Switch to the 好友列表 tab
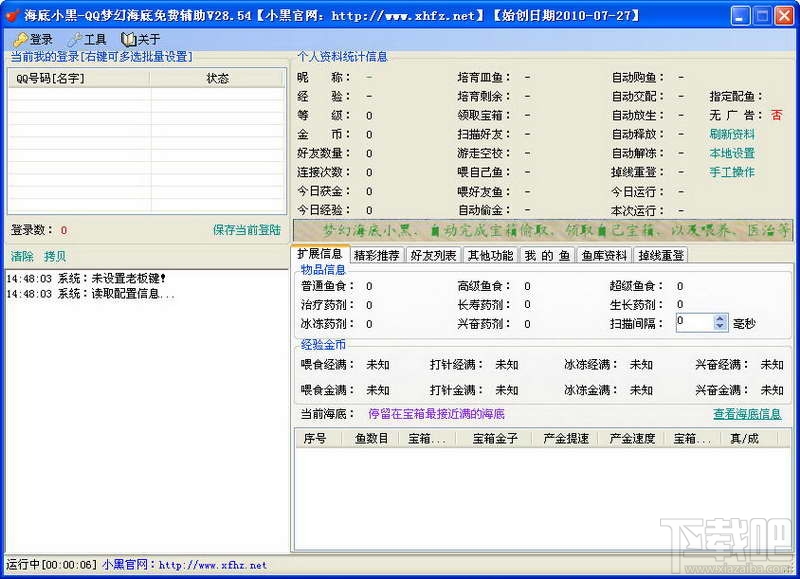 (x=433, y=255)
